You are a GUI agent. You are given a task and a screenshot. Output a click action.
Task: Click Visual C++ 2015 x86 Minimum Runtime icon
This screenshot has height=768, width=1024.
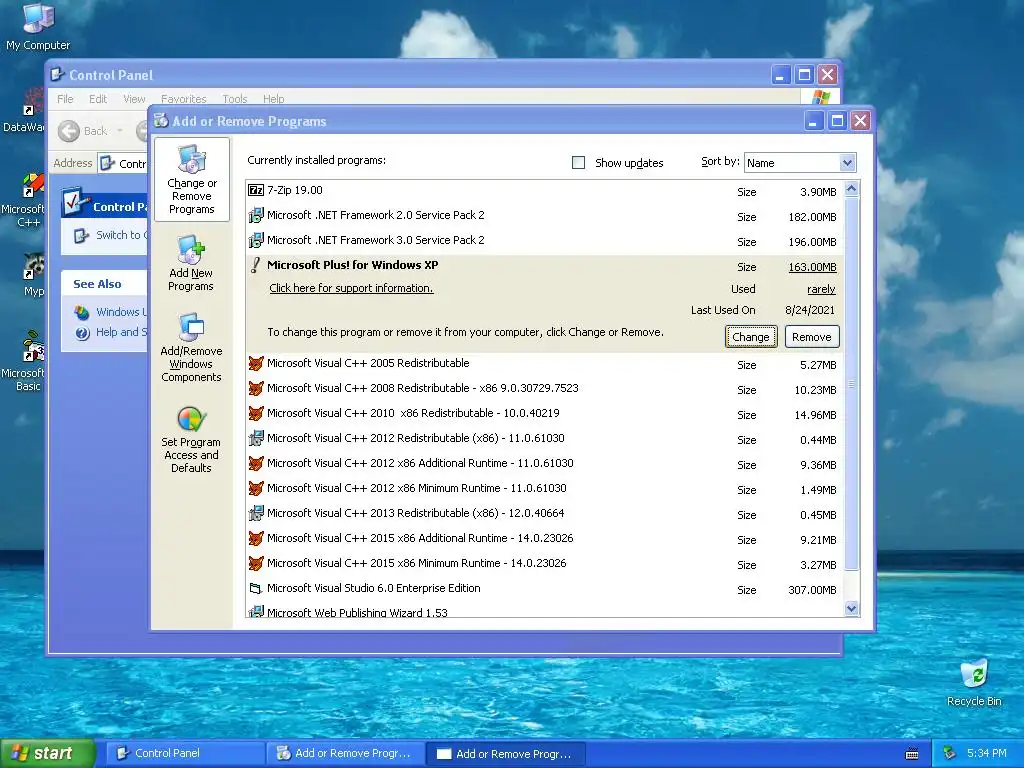256,564
